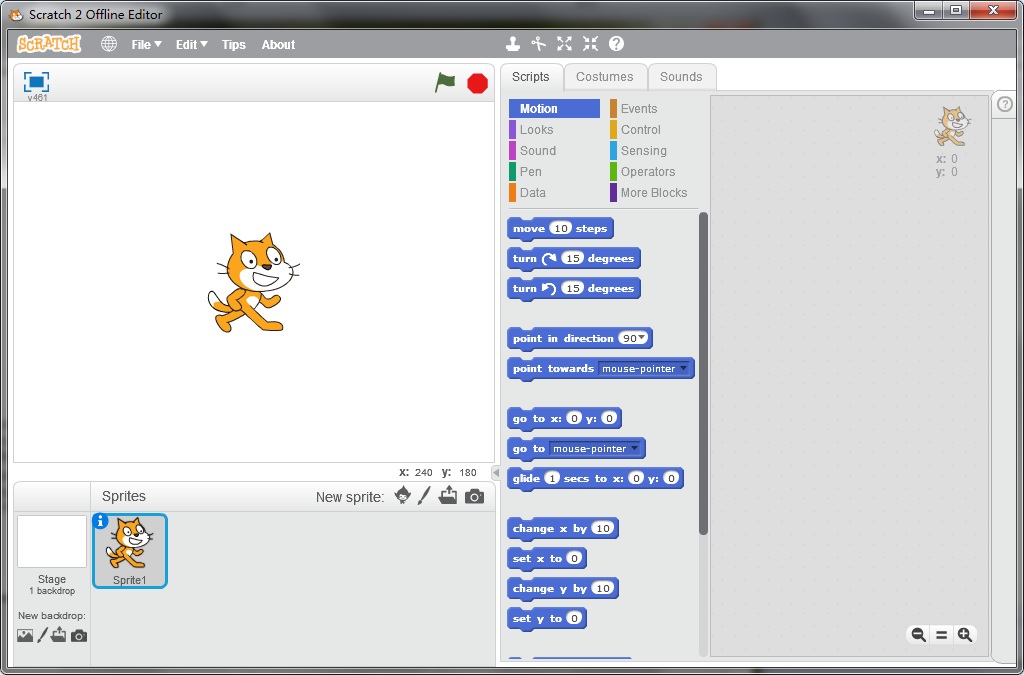Open the language globe menu
This screenshot has height=675, width=1024.
pyautogui.click(x=109, y=44)
